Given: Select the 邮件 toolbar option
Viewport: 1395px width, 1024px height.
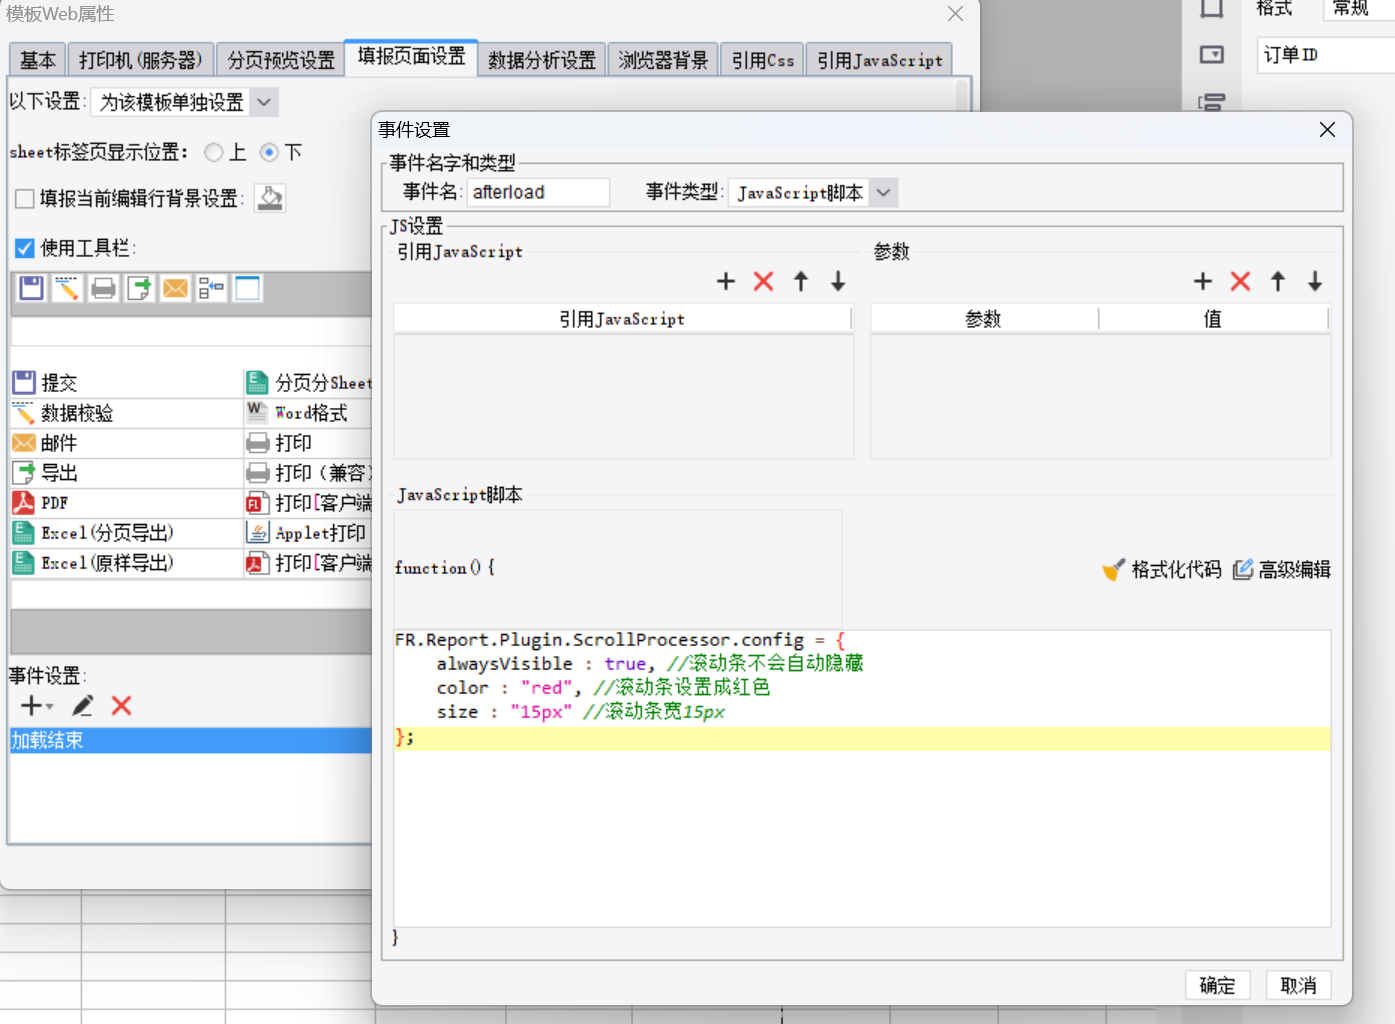Looking at the screenshot, I should [127, 443].
